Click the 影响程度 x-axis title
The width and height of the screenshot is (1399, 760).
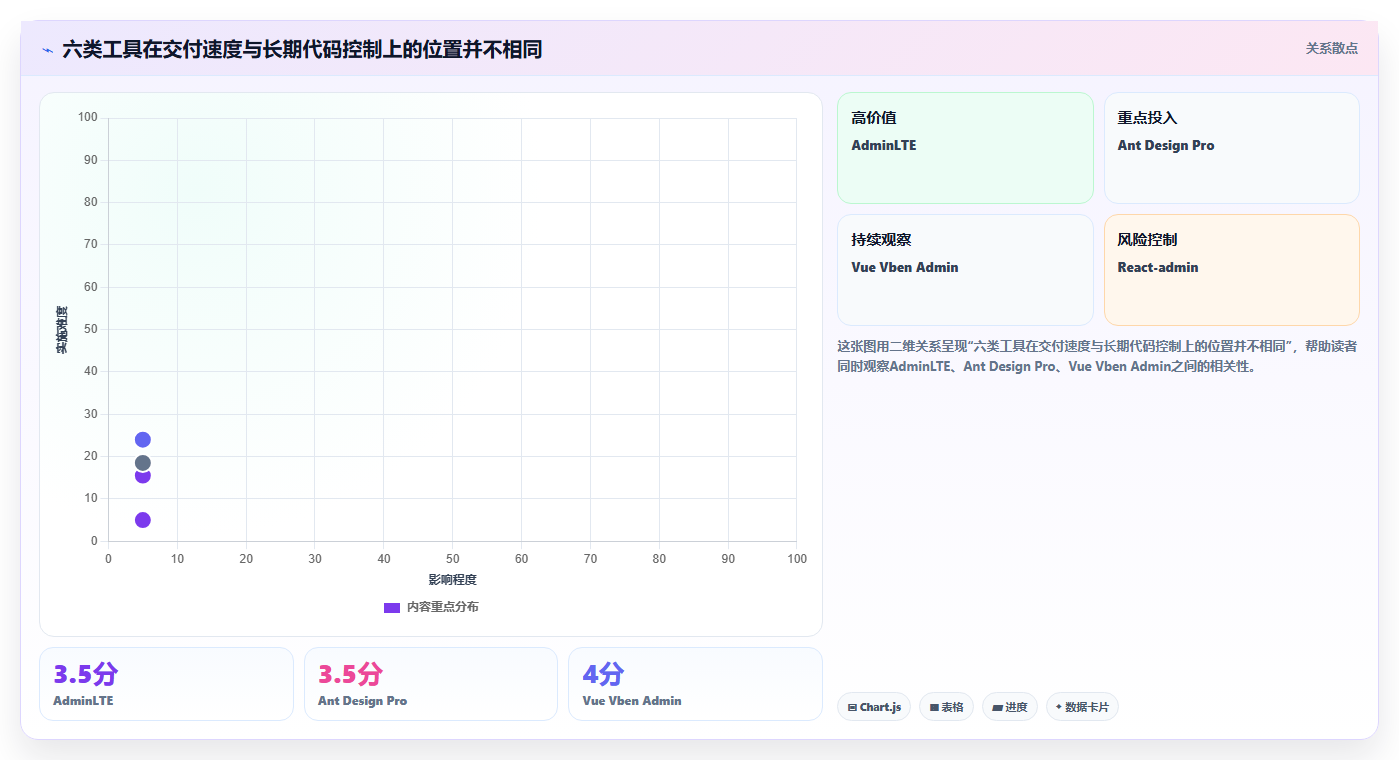(x=453, y=580)
